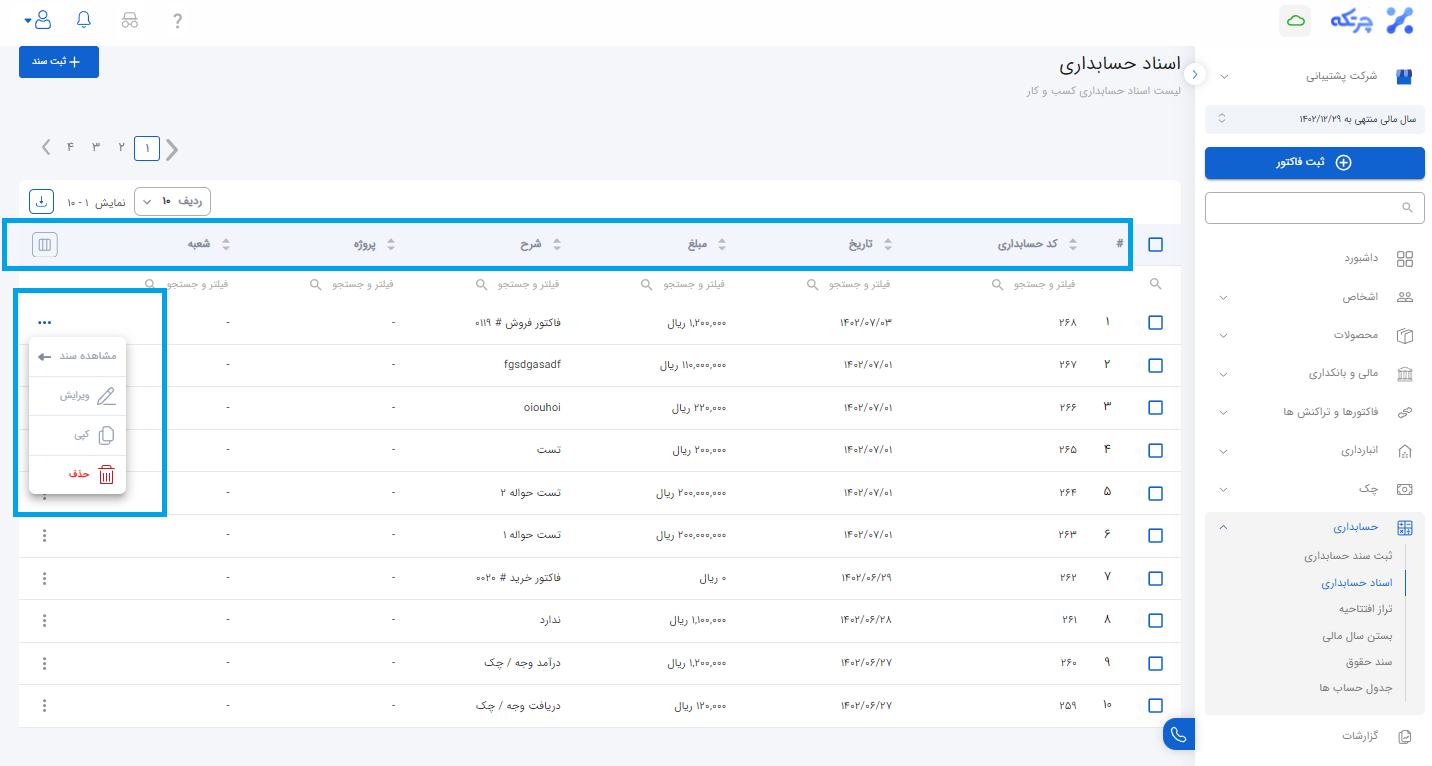1432x766 pixels.
Task: Open the column settings icon in table header
Action: [x=44, y=244]
